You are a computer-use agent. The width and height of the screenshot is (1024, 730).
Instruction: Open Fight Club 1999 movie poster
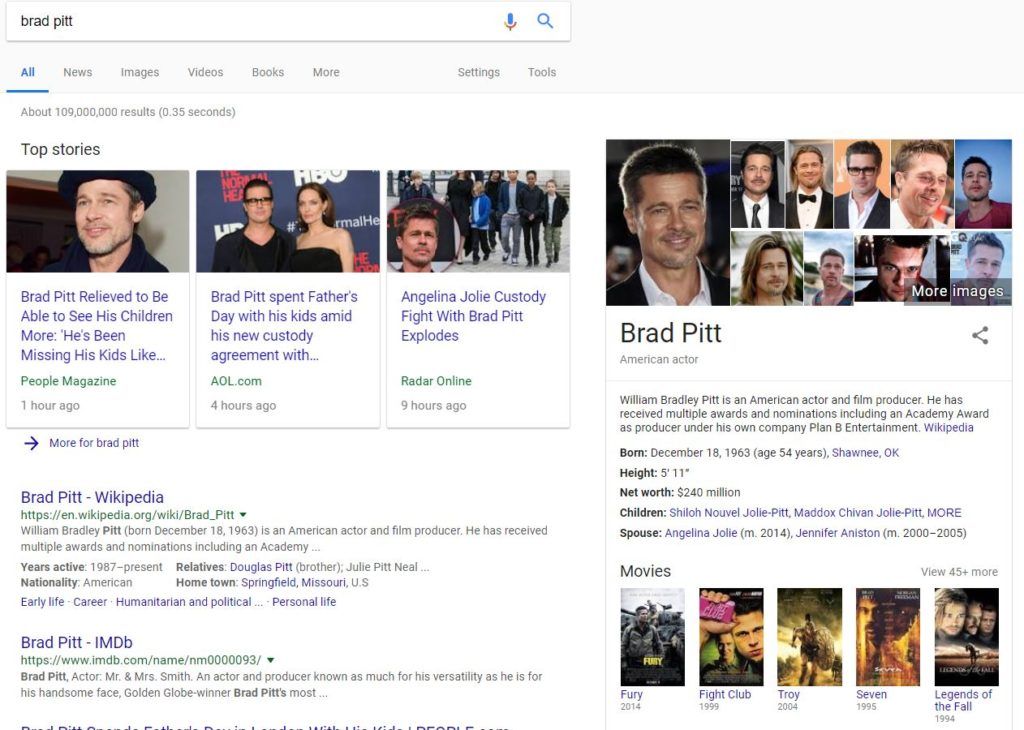(x=731, y=637)
